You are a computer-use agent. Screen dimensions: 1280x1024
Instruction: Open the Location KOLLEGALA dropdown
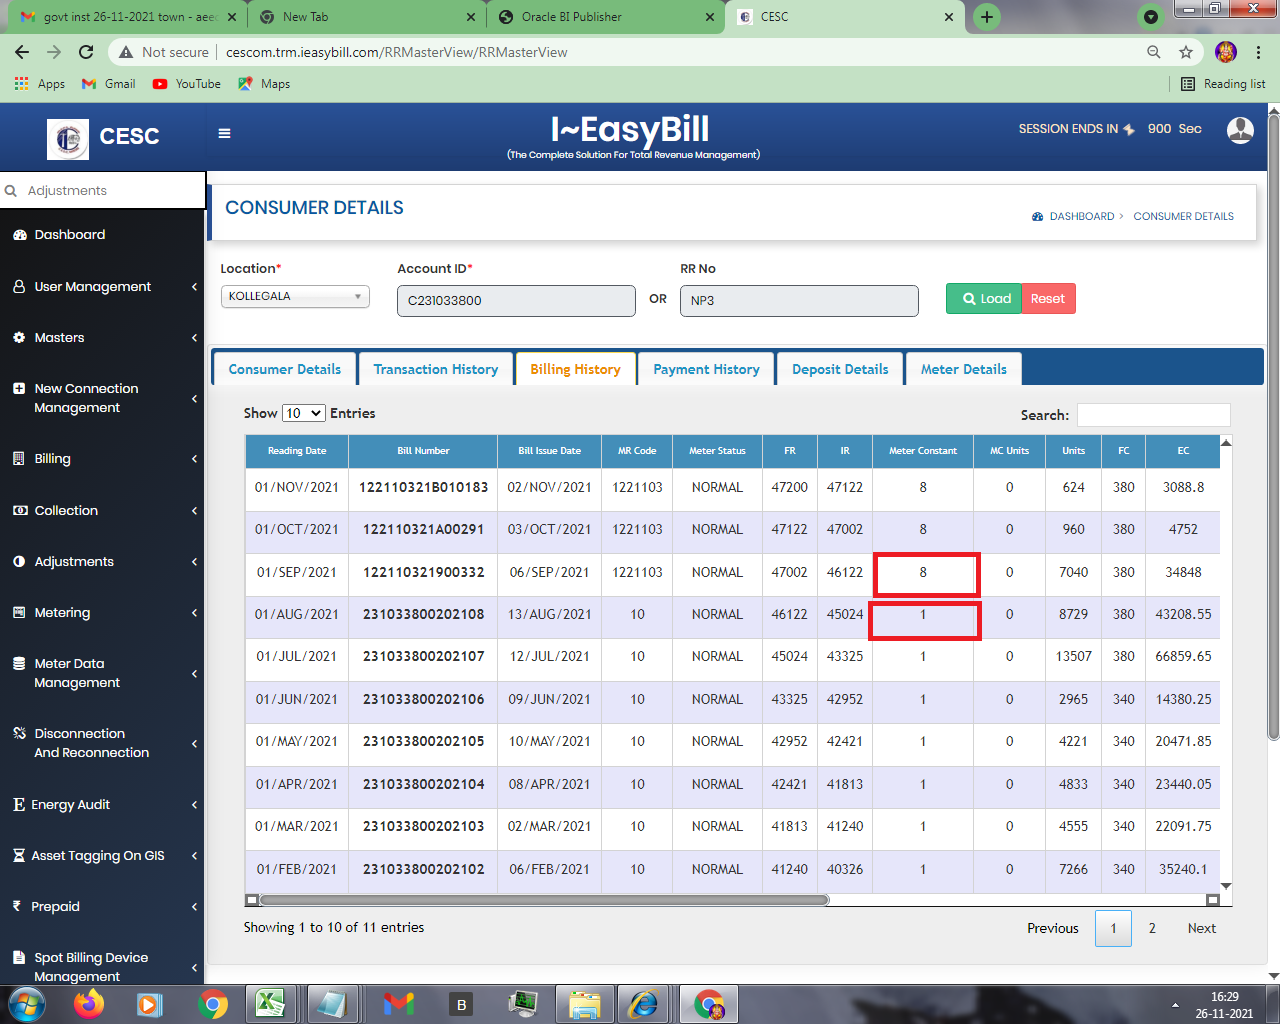pos(295,296)
